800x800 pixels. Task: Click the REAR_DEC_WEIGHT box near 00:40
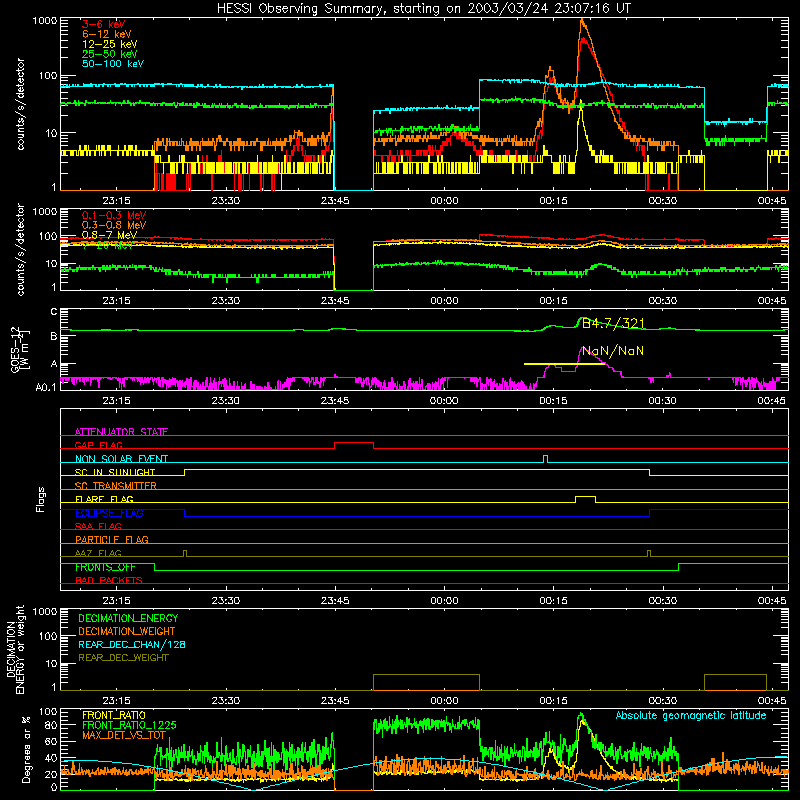pyautogui.click(x=735, y=682)
